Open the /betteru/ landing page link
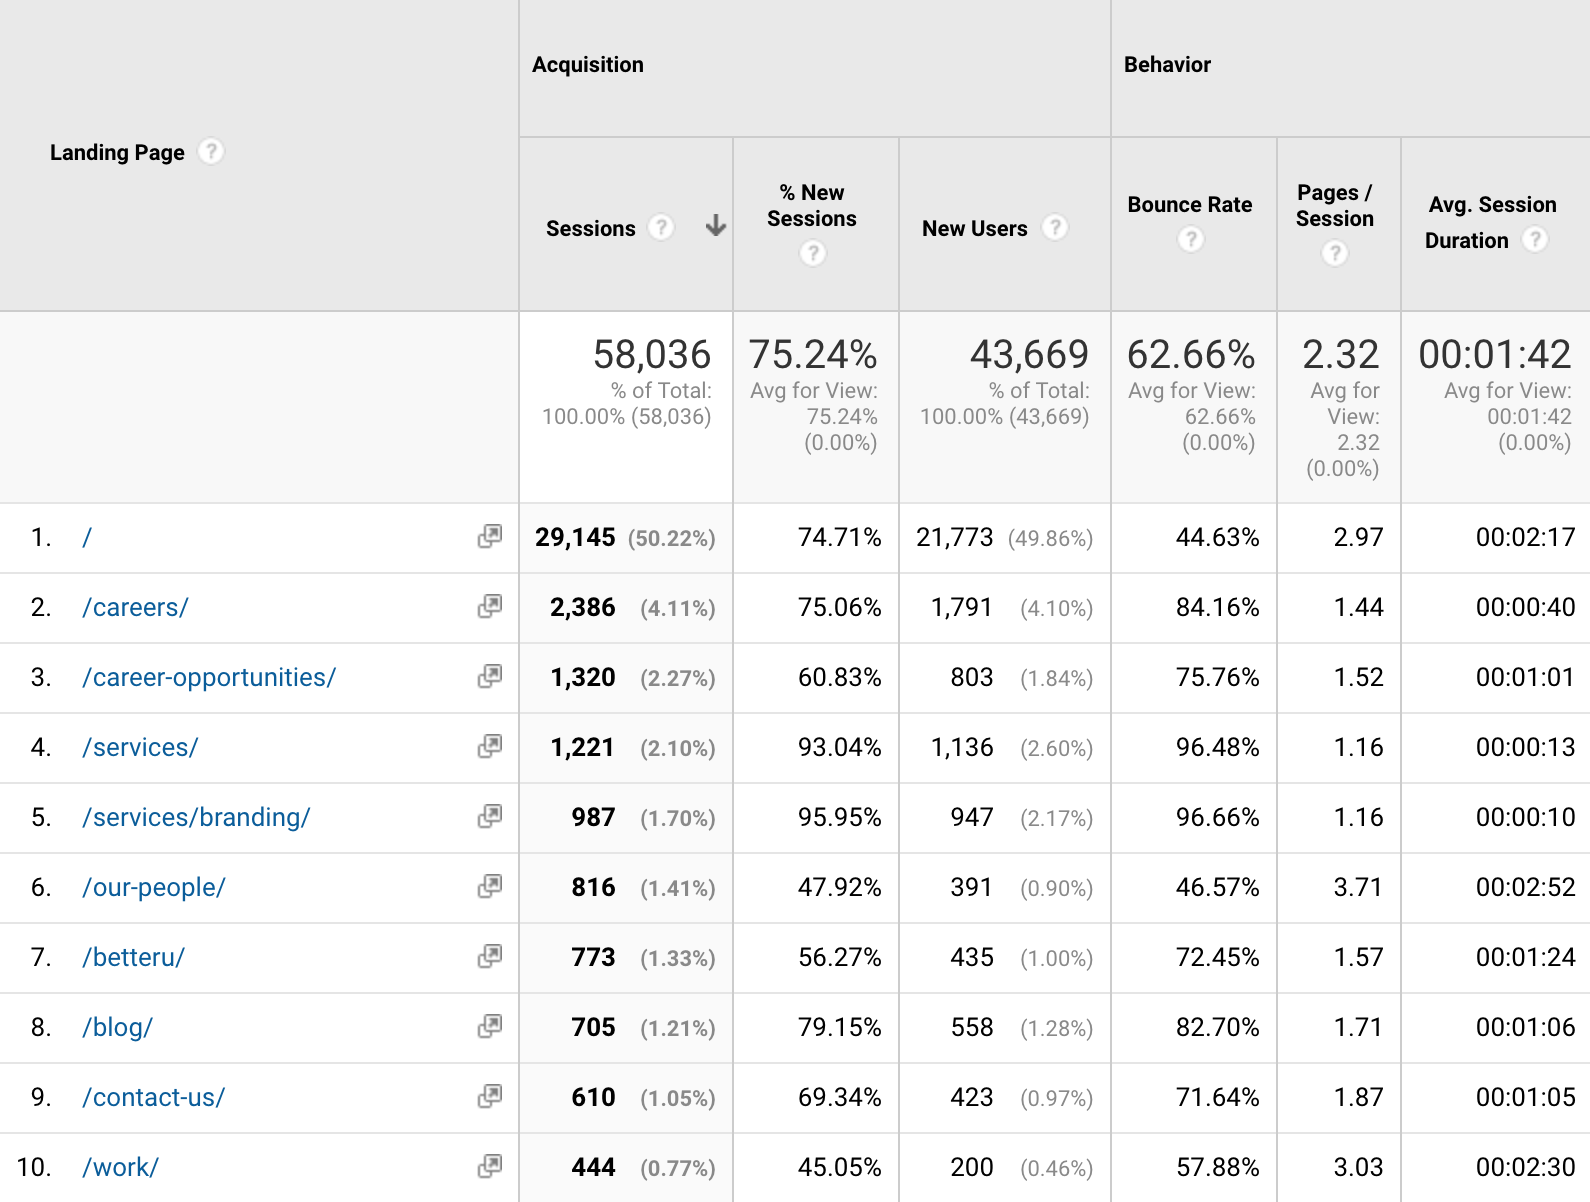Screen dimensions: 1590x1202 click(x=133, y=958)
